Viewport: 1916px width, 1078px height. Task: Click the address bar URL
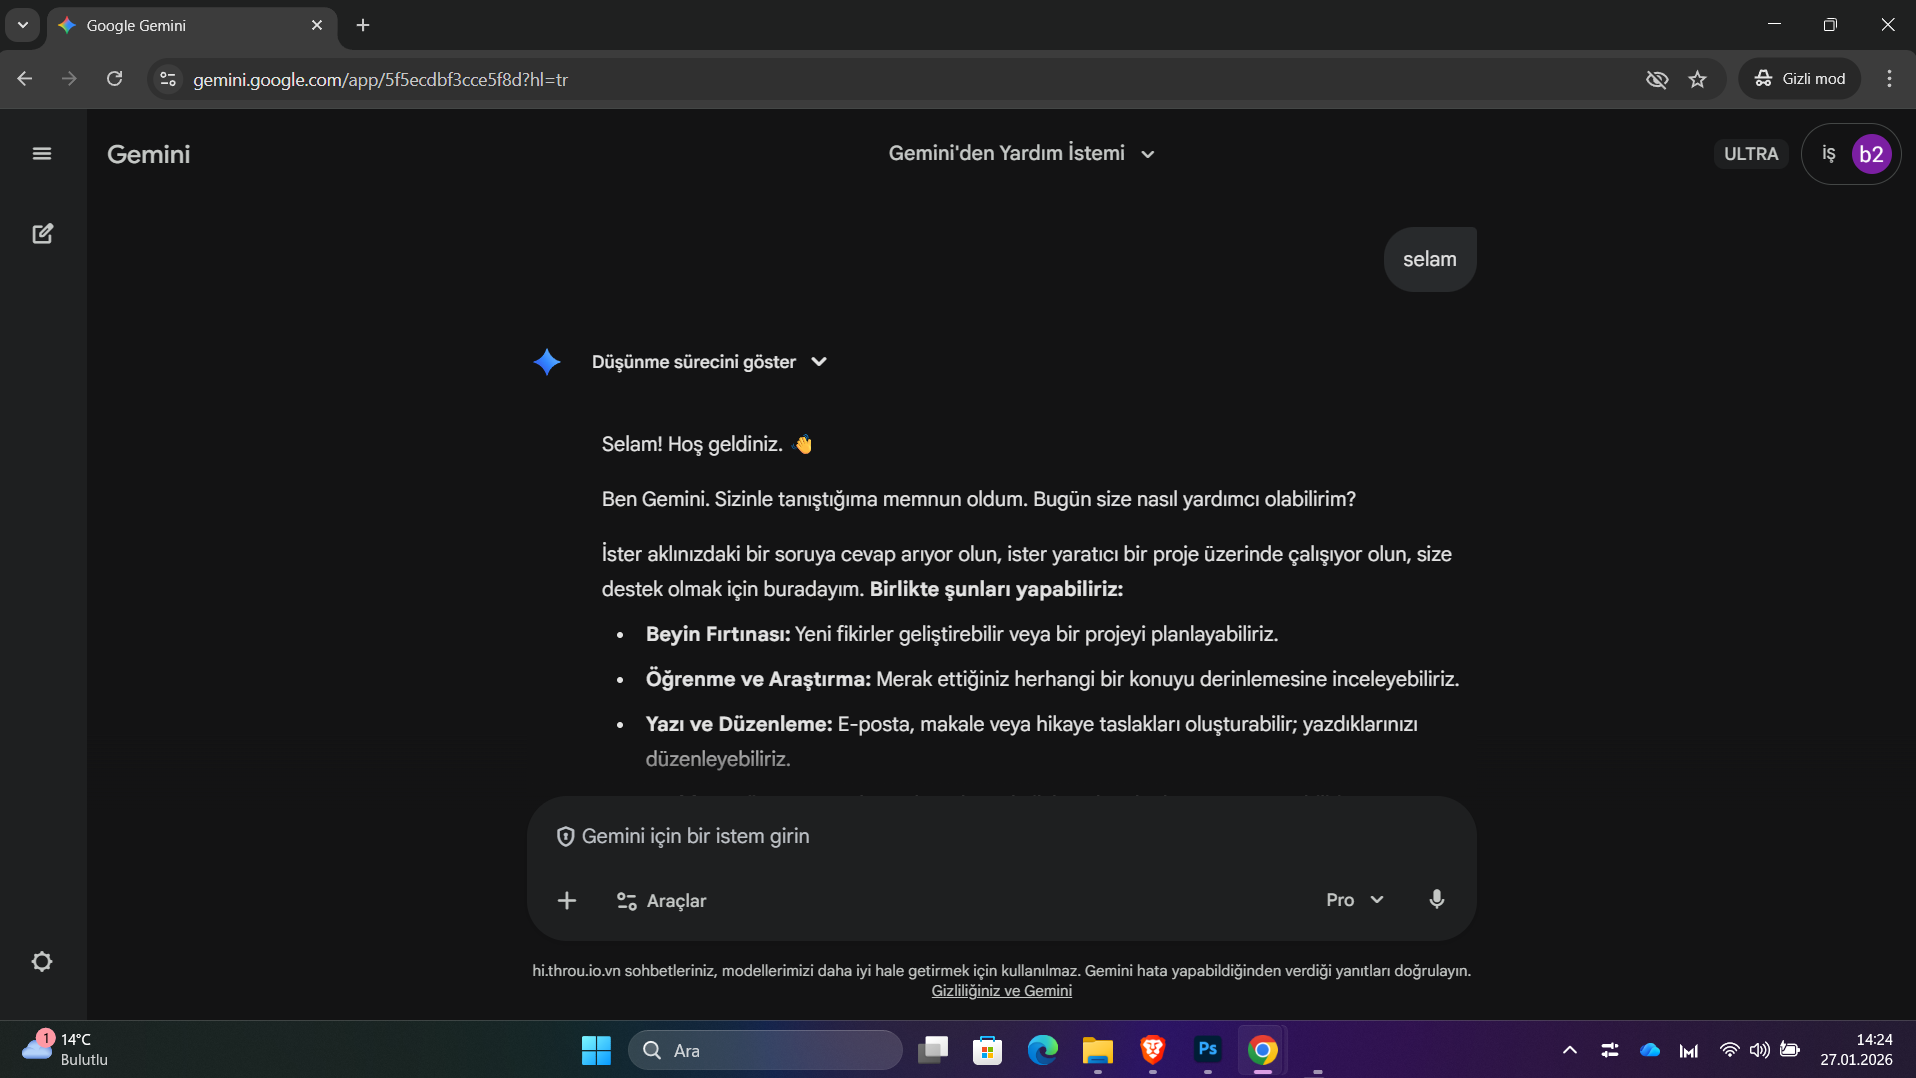pos(380,79)
